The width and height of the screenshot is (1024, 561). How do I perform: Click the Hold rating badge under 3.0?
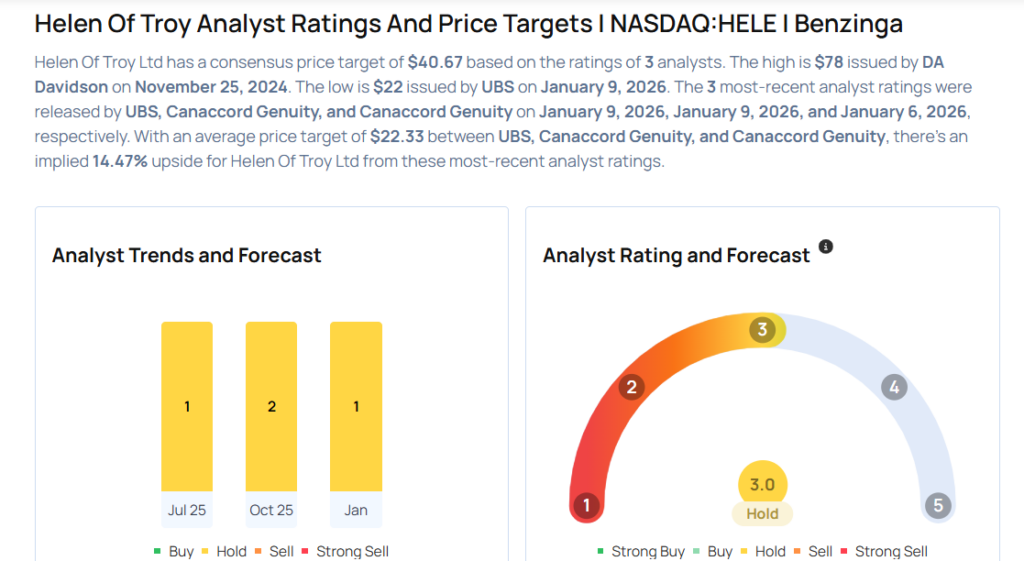[x=762, y=514]
